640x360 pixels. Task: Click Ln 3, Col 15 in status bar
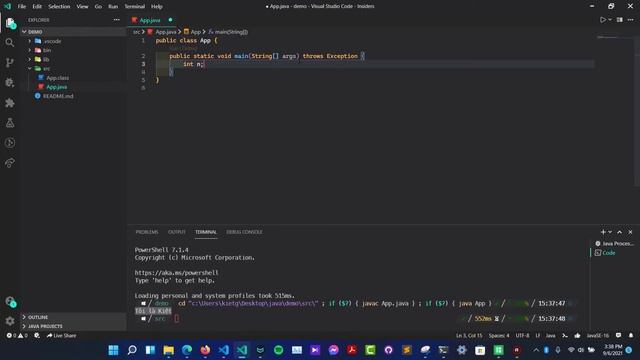(x=469, y=336)
